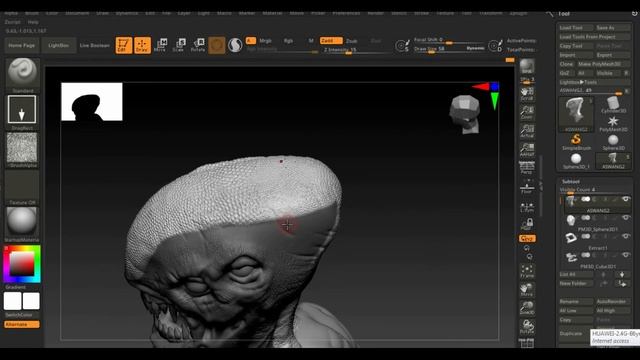Open the Preferences menu
640x360 pixels.
(x=346, y=13)
